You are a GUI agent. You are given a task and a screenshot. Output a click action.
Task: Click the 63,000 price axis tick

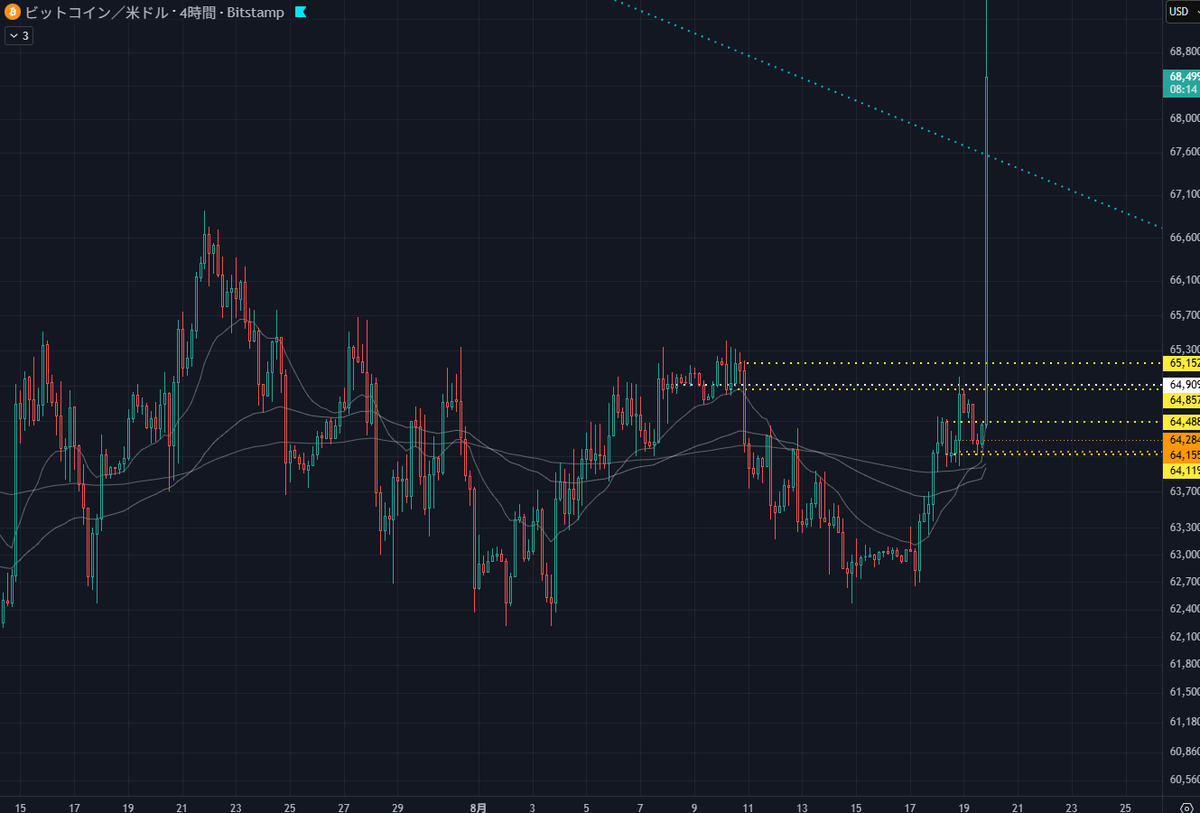1183,554
